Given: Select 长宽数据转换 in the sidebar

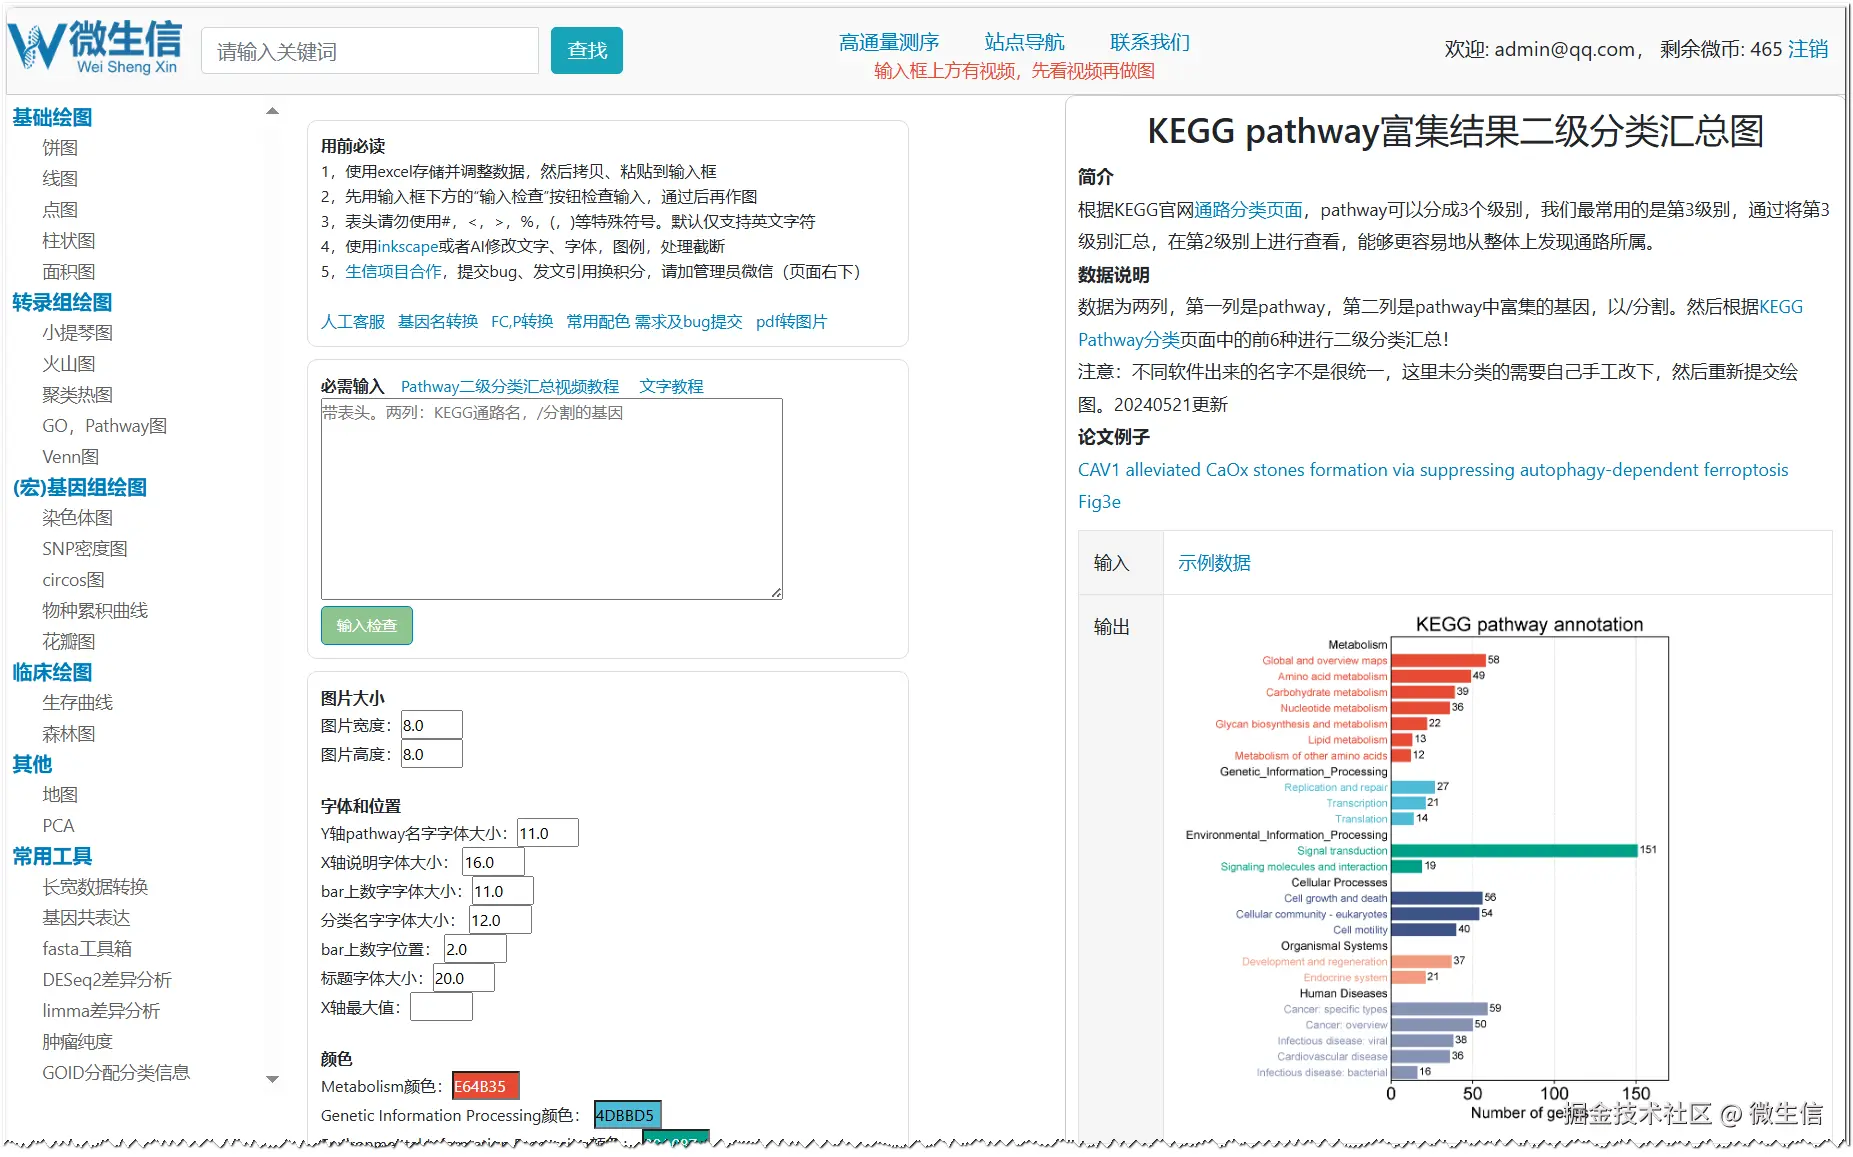Looking at the screenshot, I should click(x=95, y=887).
